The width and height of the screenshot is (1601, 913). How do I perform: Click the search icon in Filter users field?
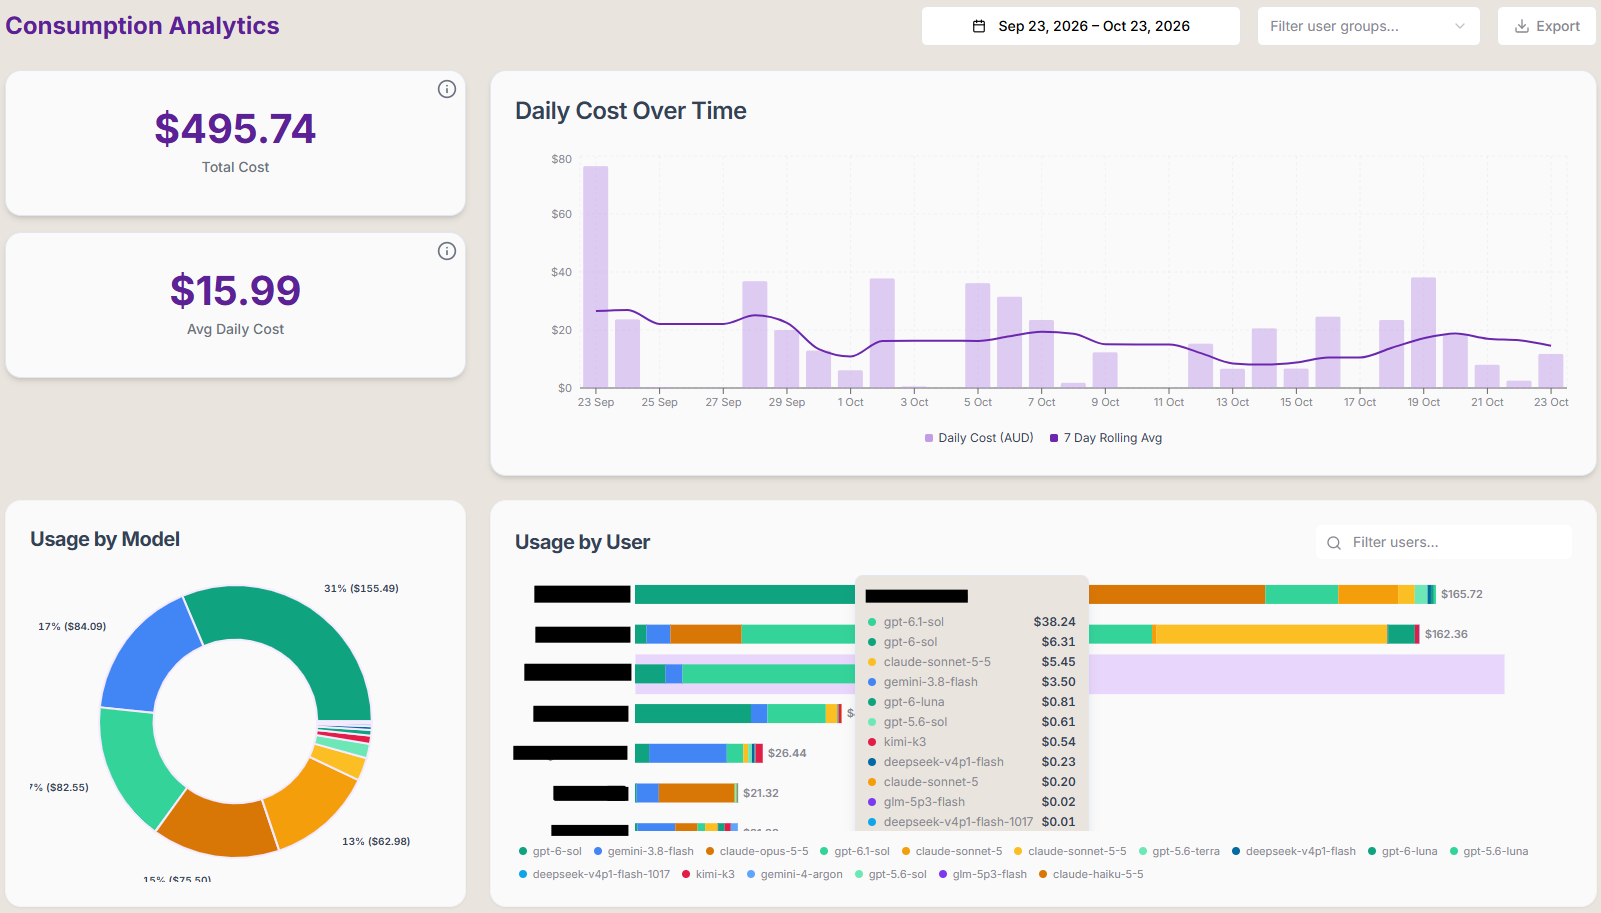point(1334,543)
